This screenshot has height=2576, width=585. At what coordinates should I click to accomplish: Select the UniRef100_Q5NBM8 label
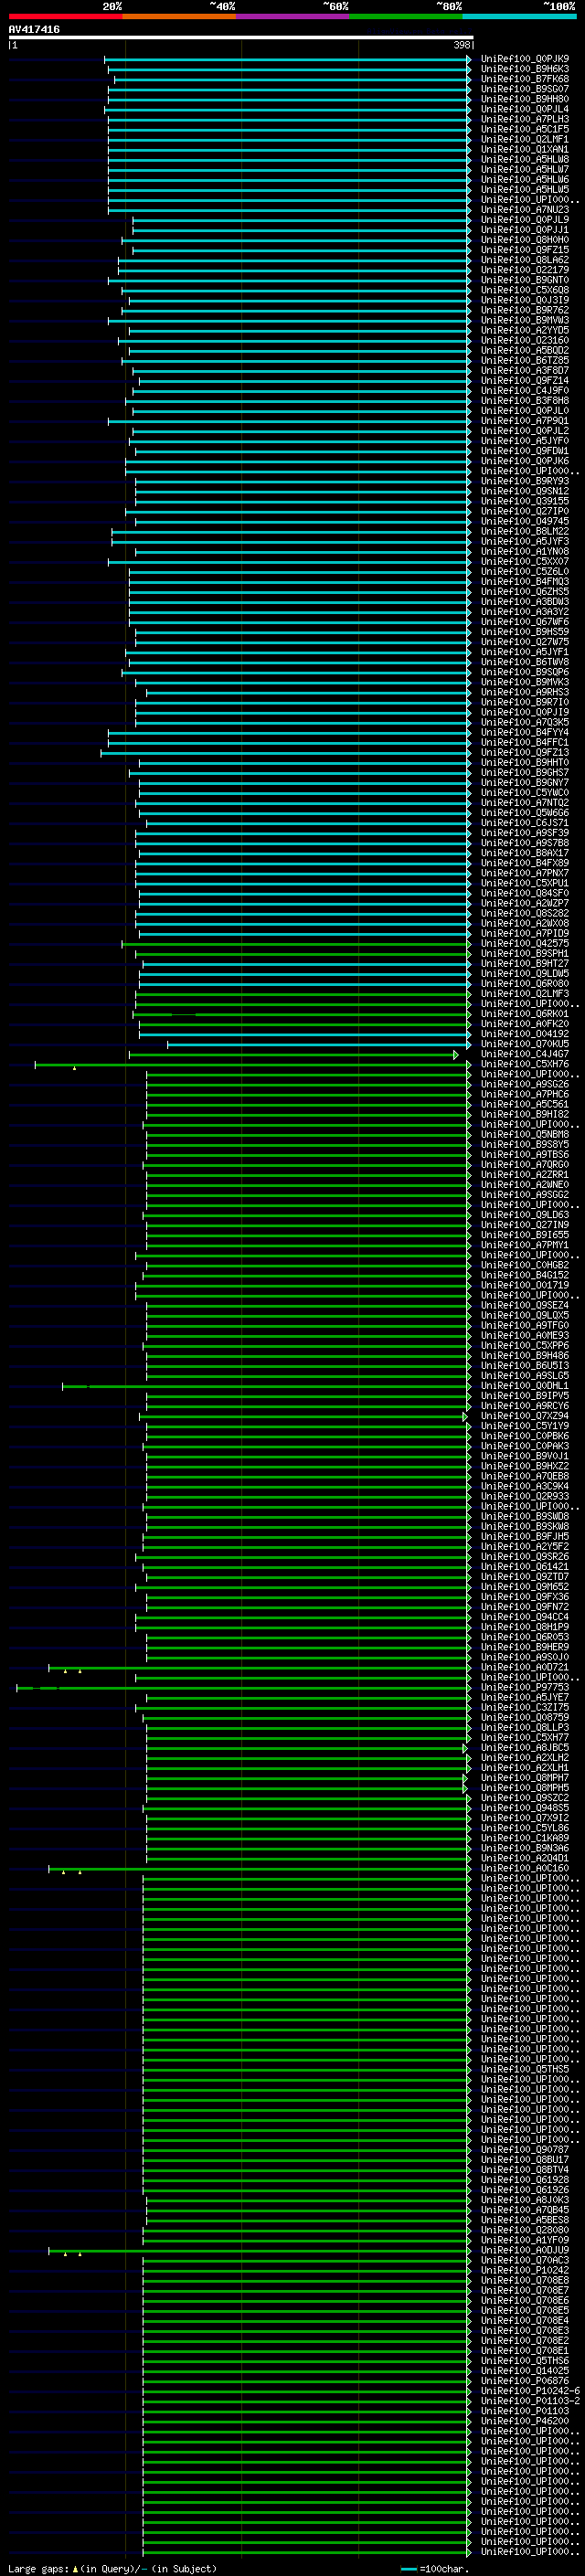525,1135
